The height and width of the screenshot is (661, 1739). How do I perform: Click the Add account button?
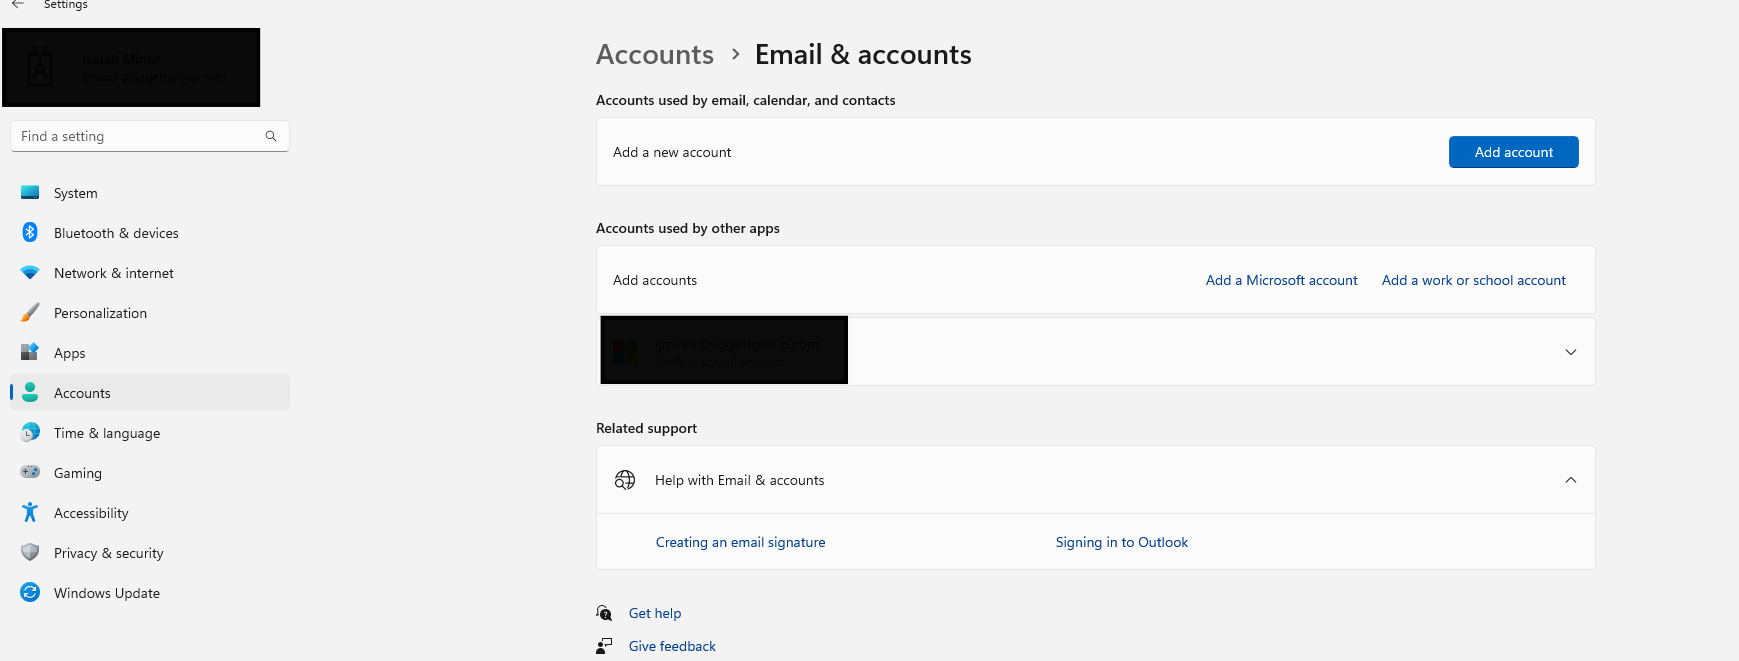pos(1514,152)
